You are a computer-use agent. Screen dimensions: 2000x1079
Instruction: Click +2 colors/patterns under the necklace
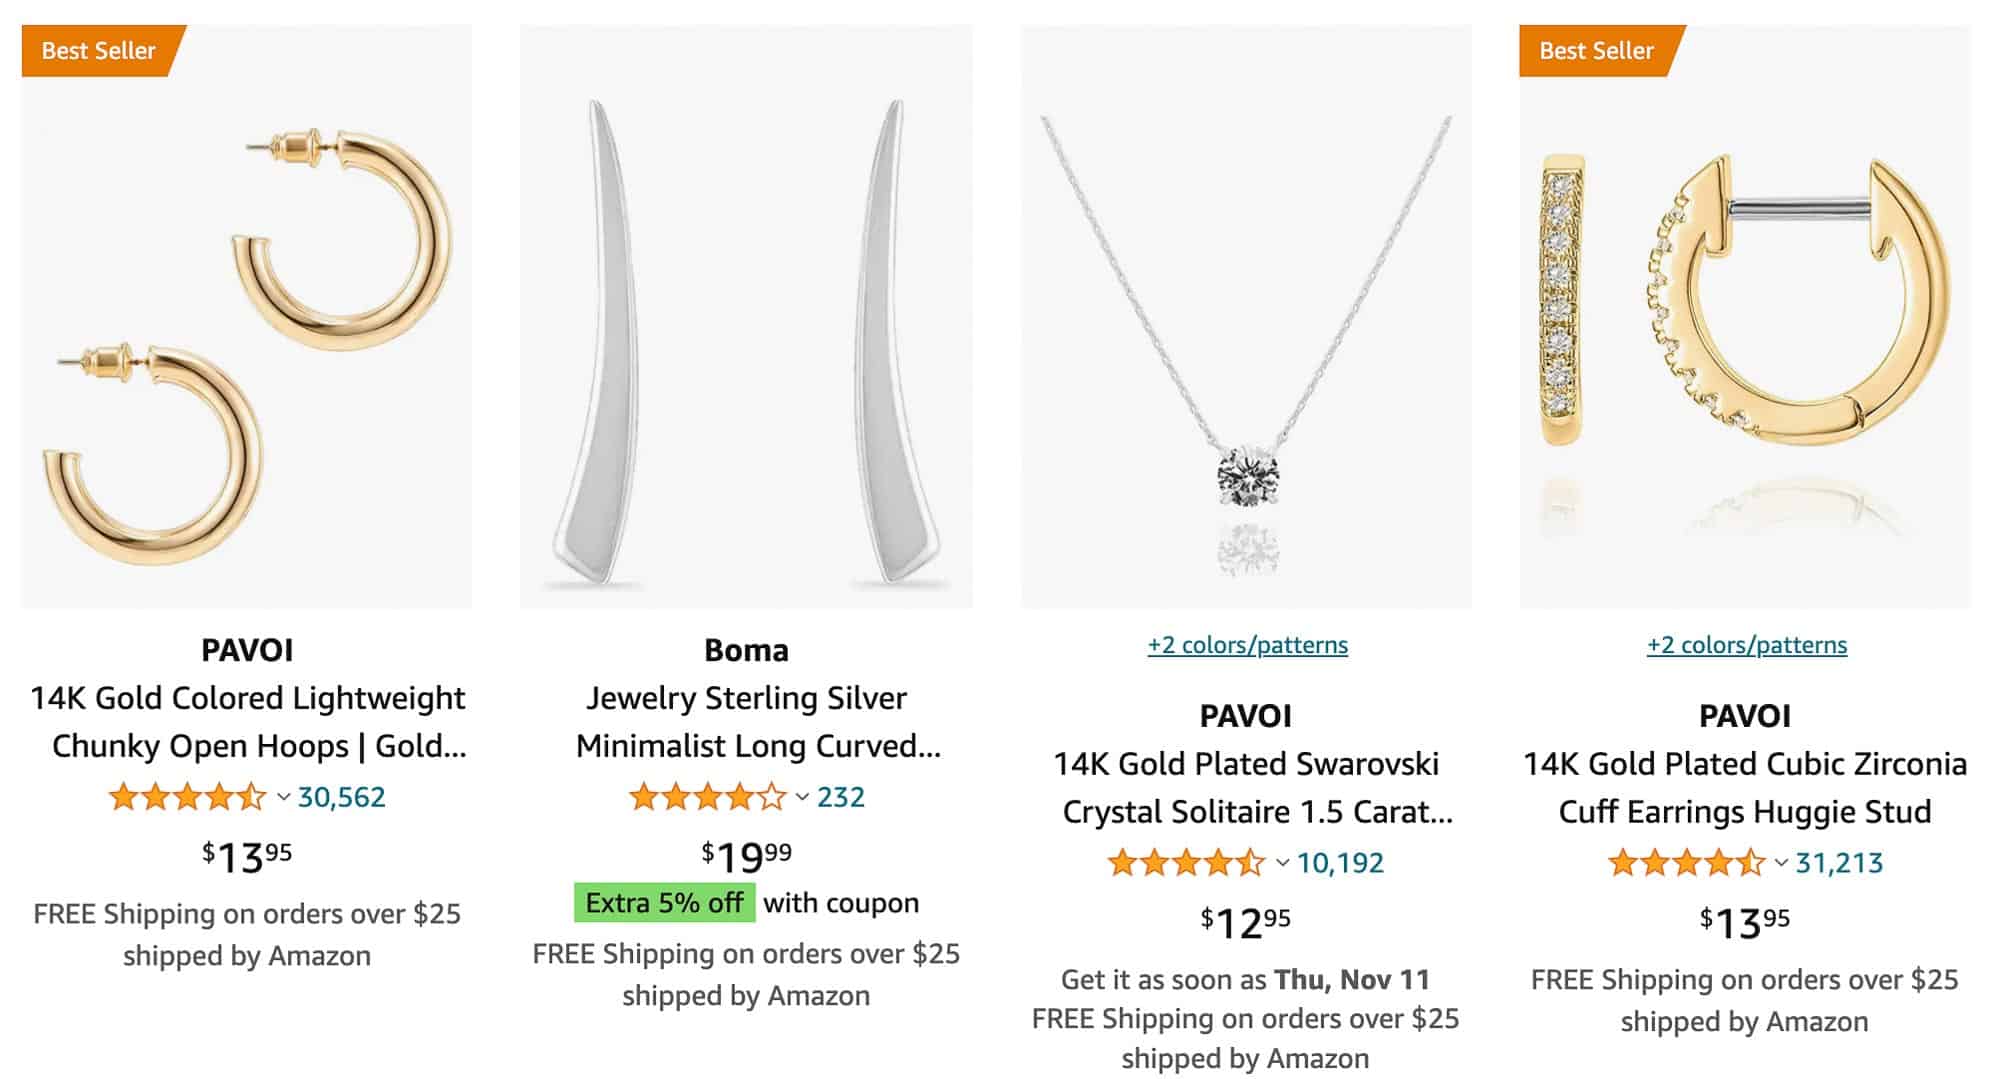[1247, 645]
